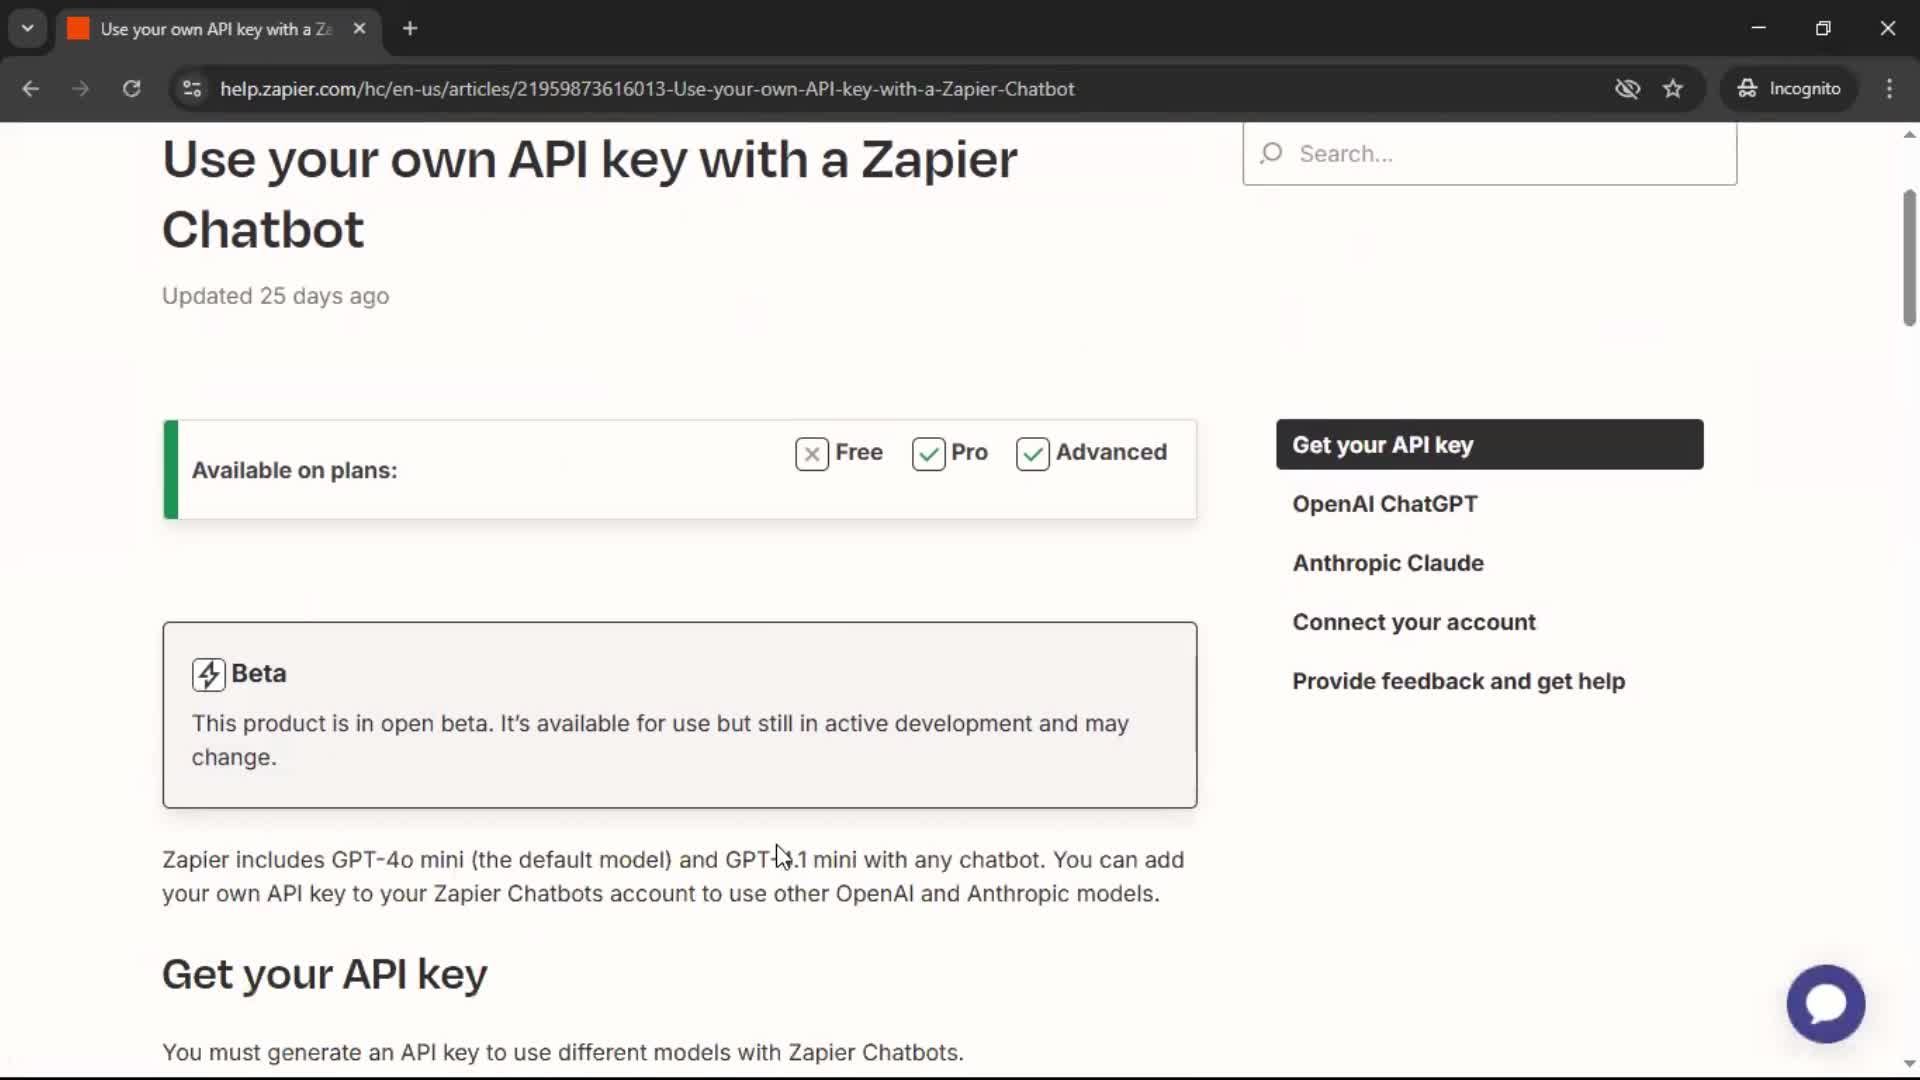Click the 'Updated 25 days ago' text
The width and height of the screenshot is (1920, 1080).
[x=275, y=296]
